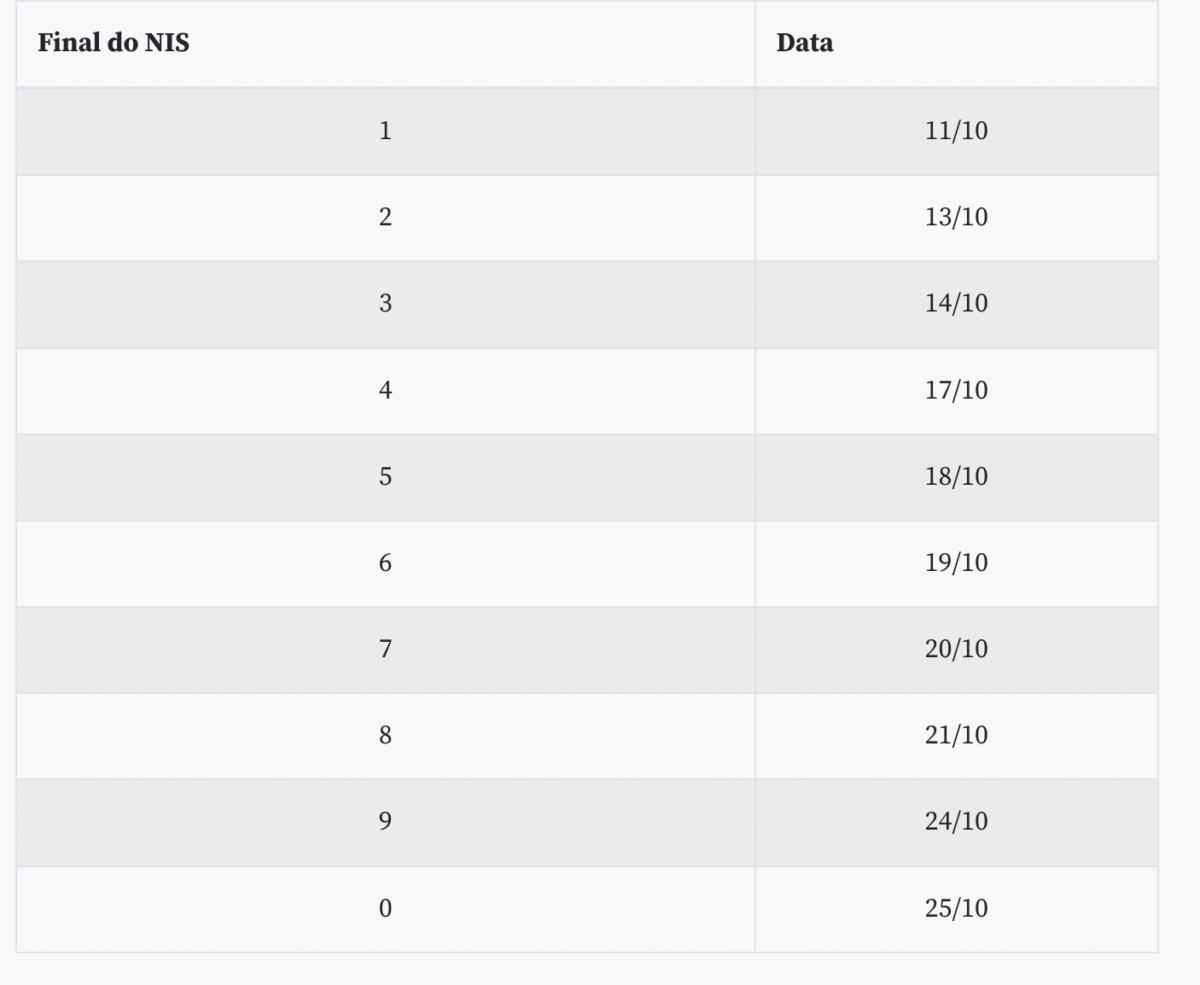
Task: Click the "Final do NIS" column header
Action: pyautogui.click(x=113, y=44)
